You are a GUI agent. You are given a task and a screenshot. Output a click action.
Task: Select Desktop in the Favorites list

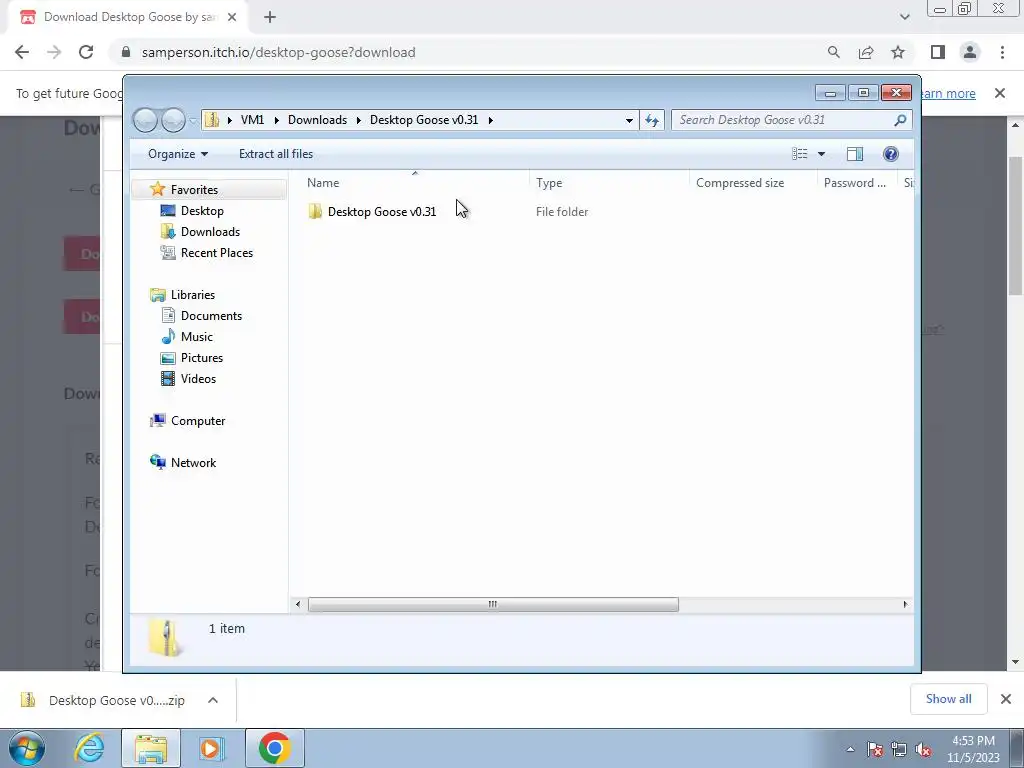202,211
